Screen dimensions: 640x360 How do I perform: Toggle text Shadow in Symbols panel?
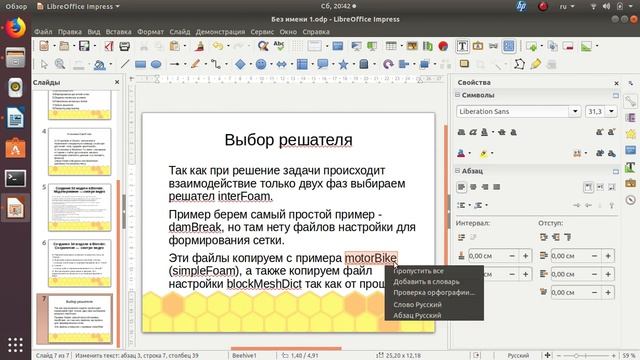click(513, 132)
